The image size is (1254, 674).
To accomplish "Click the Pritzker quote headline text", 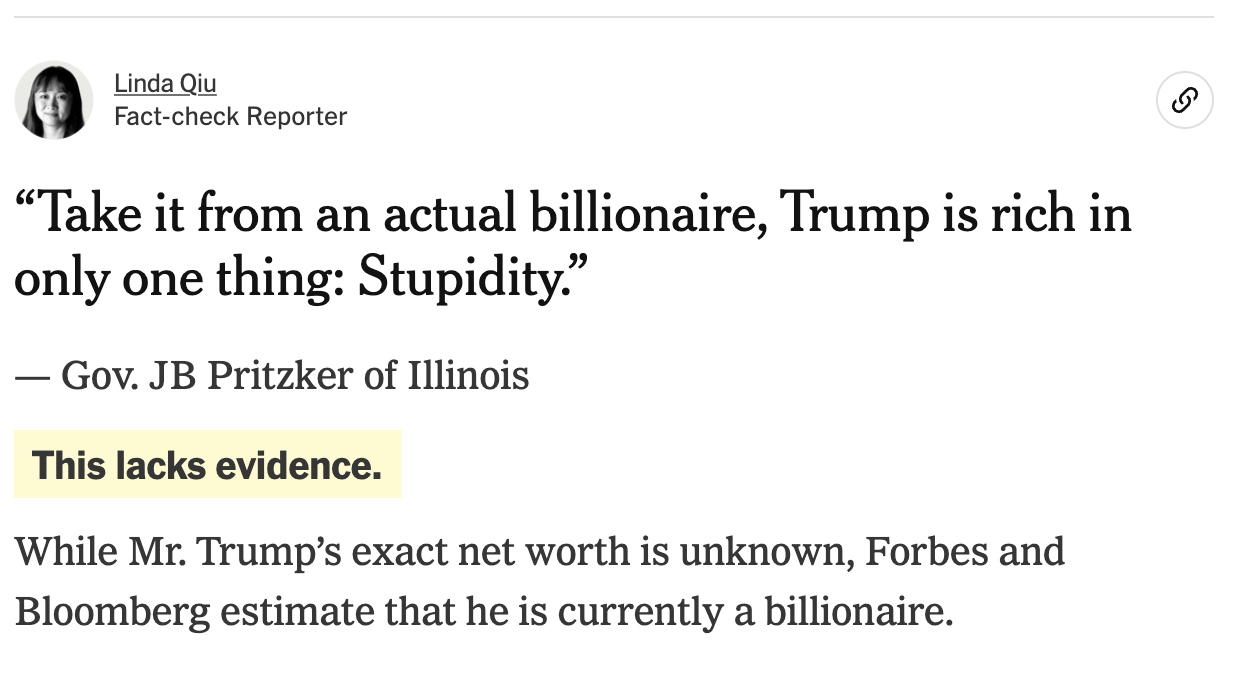I will pos(573,246).
